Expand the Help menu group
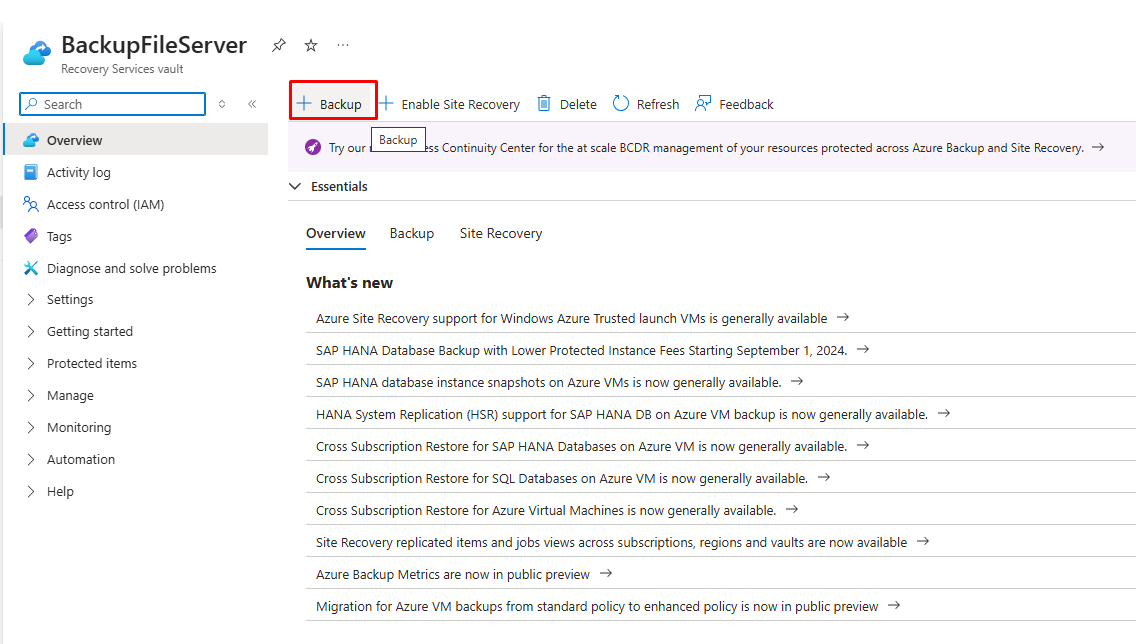This screenshot has width=1136, height=644. coord(30,491)
